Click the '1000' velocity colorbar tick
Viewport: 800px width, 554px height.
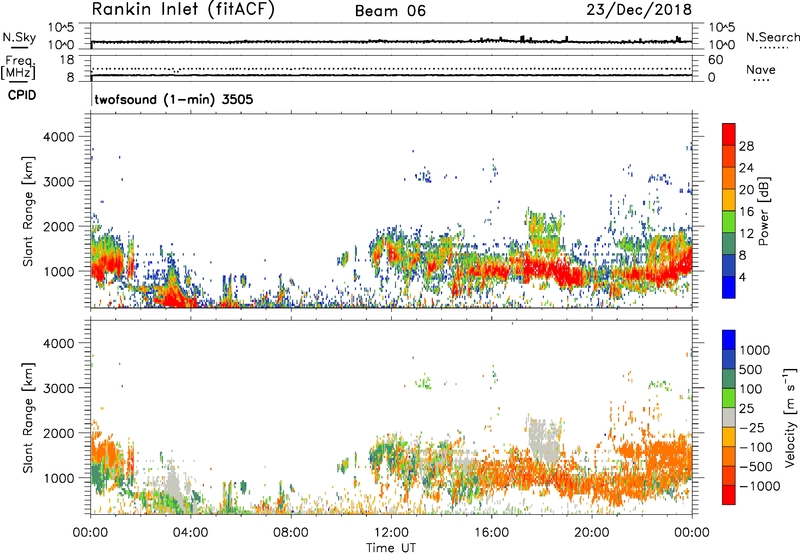(754, 350)
